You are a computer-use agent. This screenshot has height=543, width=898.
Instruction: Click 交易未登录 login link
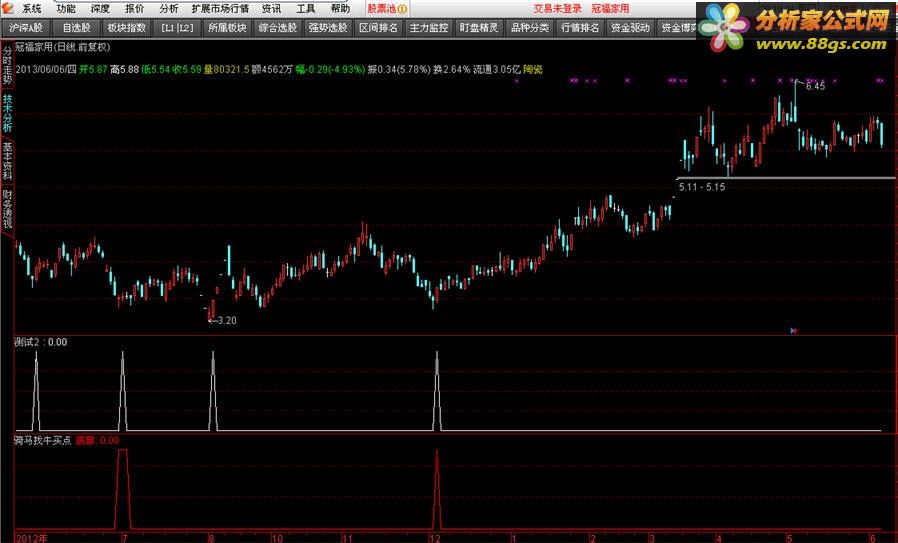[557, 9]
